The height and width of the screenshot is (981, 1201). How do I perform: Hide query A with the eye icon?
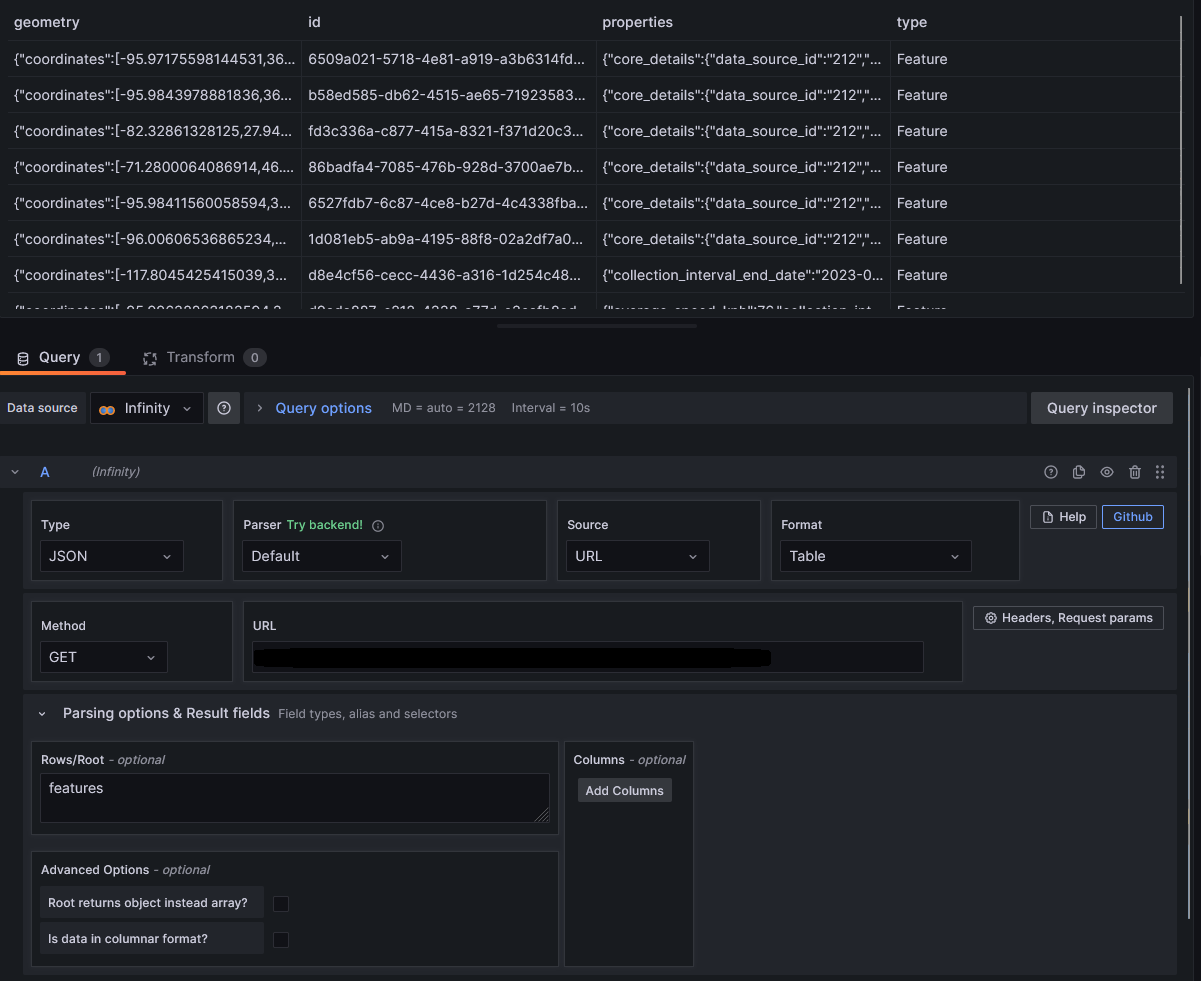(1107, 471)
